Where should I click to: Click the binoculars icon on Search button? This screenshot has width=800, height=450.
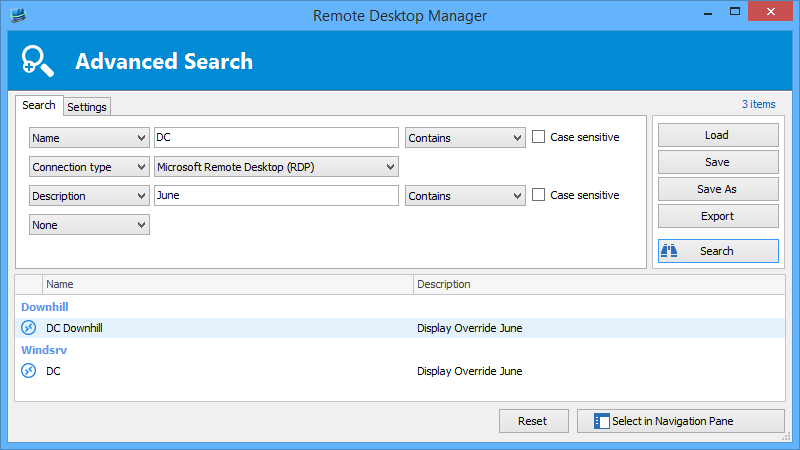tap(669, 251)
